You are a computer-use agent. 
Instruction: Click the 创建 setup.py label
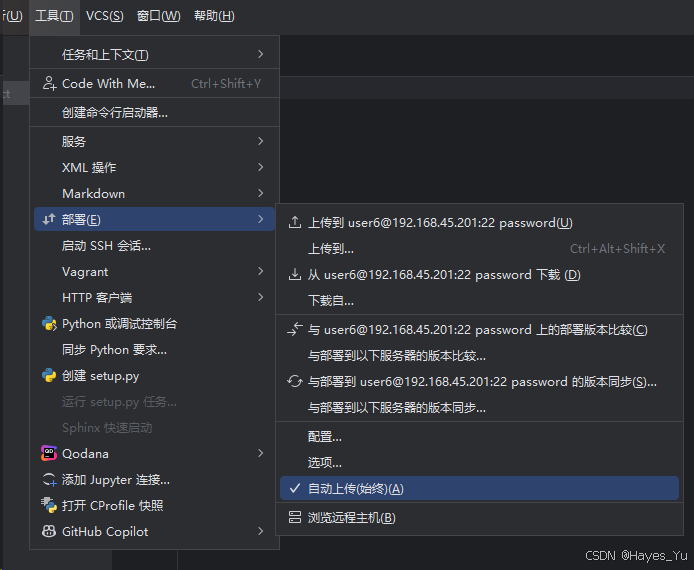point(100,376)
